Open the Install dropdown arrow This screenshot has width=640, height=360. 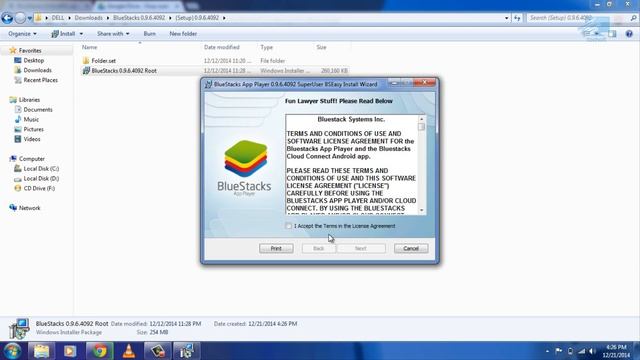point(81,34)
